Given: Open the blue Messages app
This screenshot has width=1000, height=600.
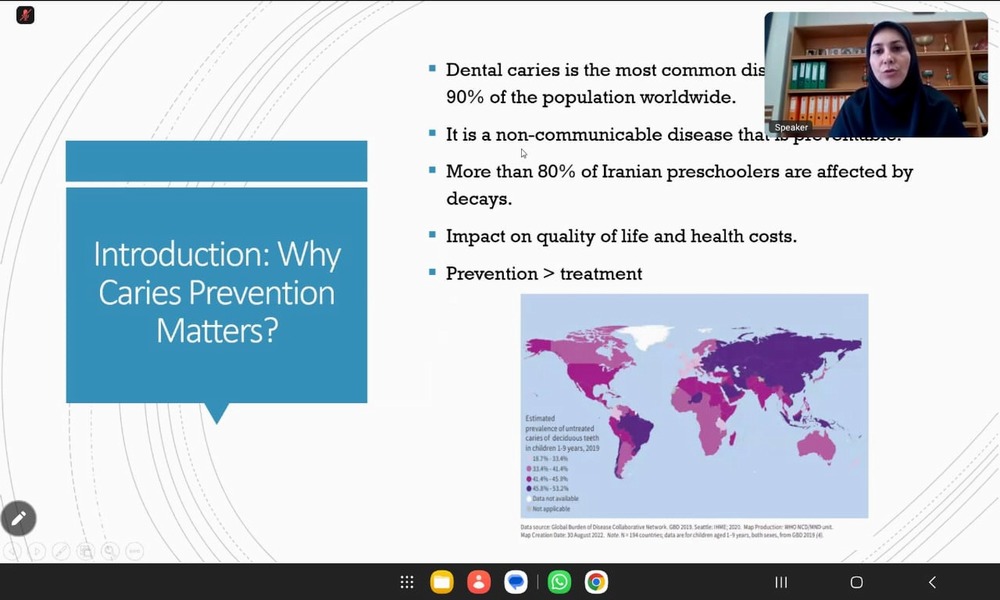Looking at the screenshot, I should (x=516, y=582).
